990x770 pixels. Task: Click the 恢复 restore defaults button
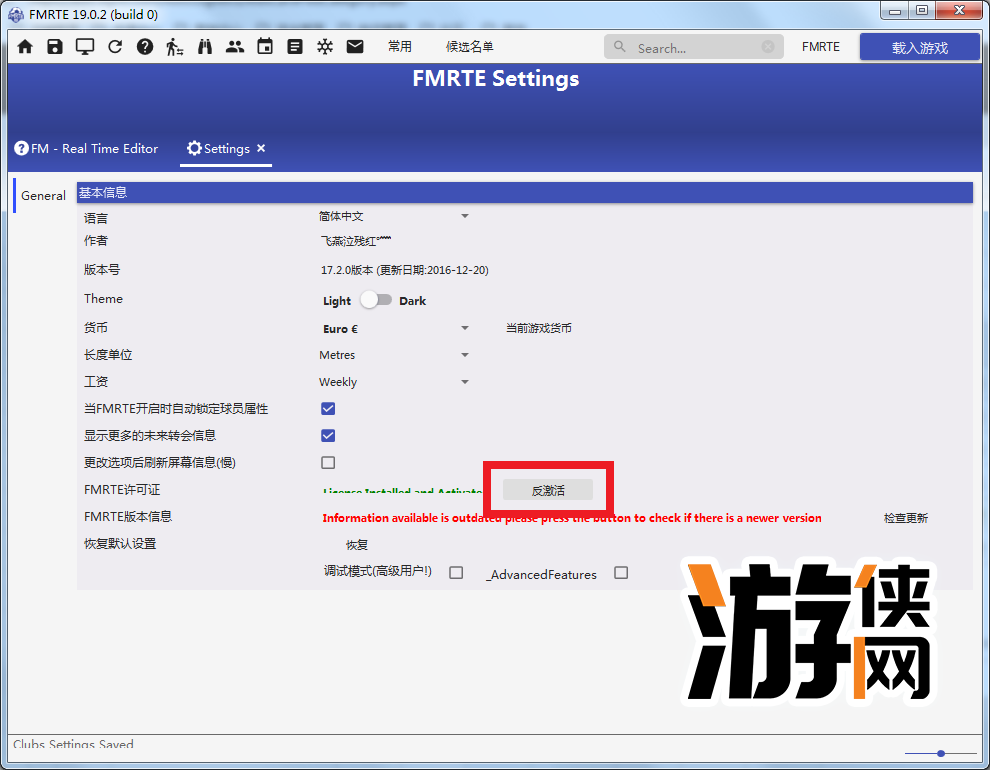(357, 545)
